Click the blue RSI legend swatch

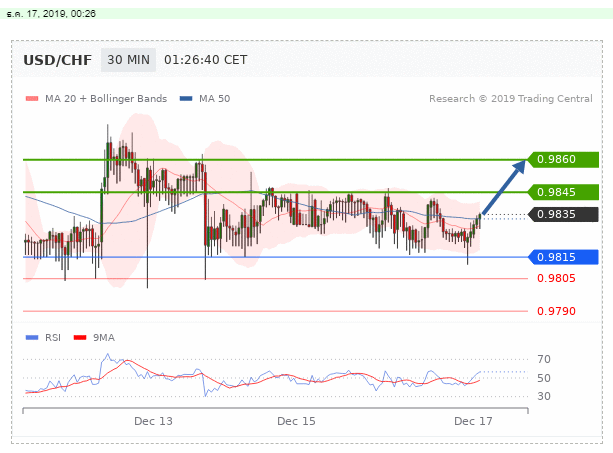(x=32, y=337)
